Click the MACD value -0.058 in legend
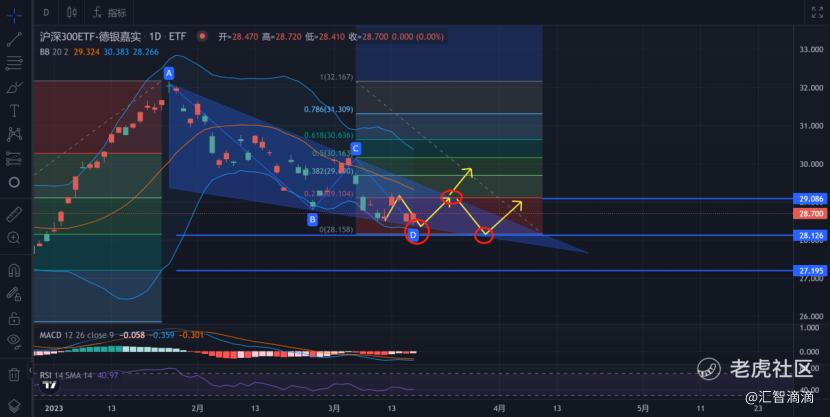Viewport: 830px width, 417px height. (132, 335)
